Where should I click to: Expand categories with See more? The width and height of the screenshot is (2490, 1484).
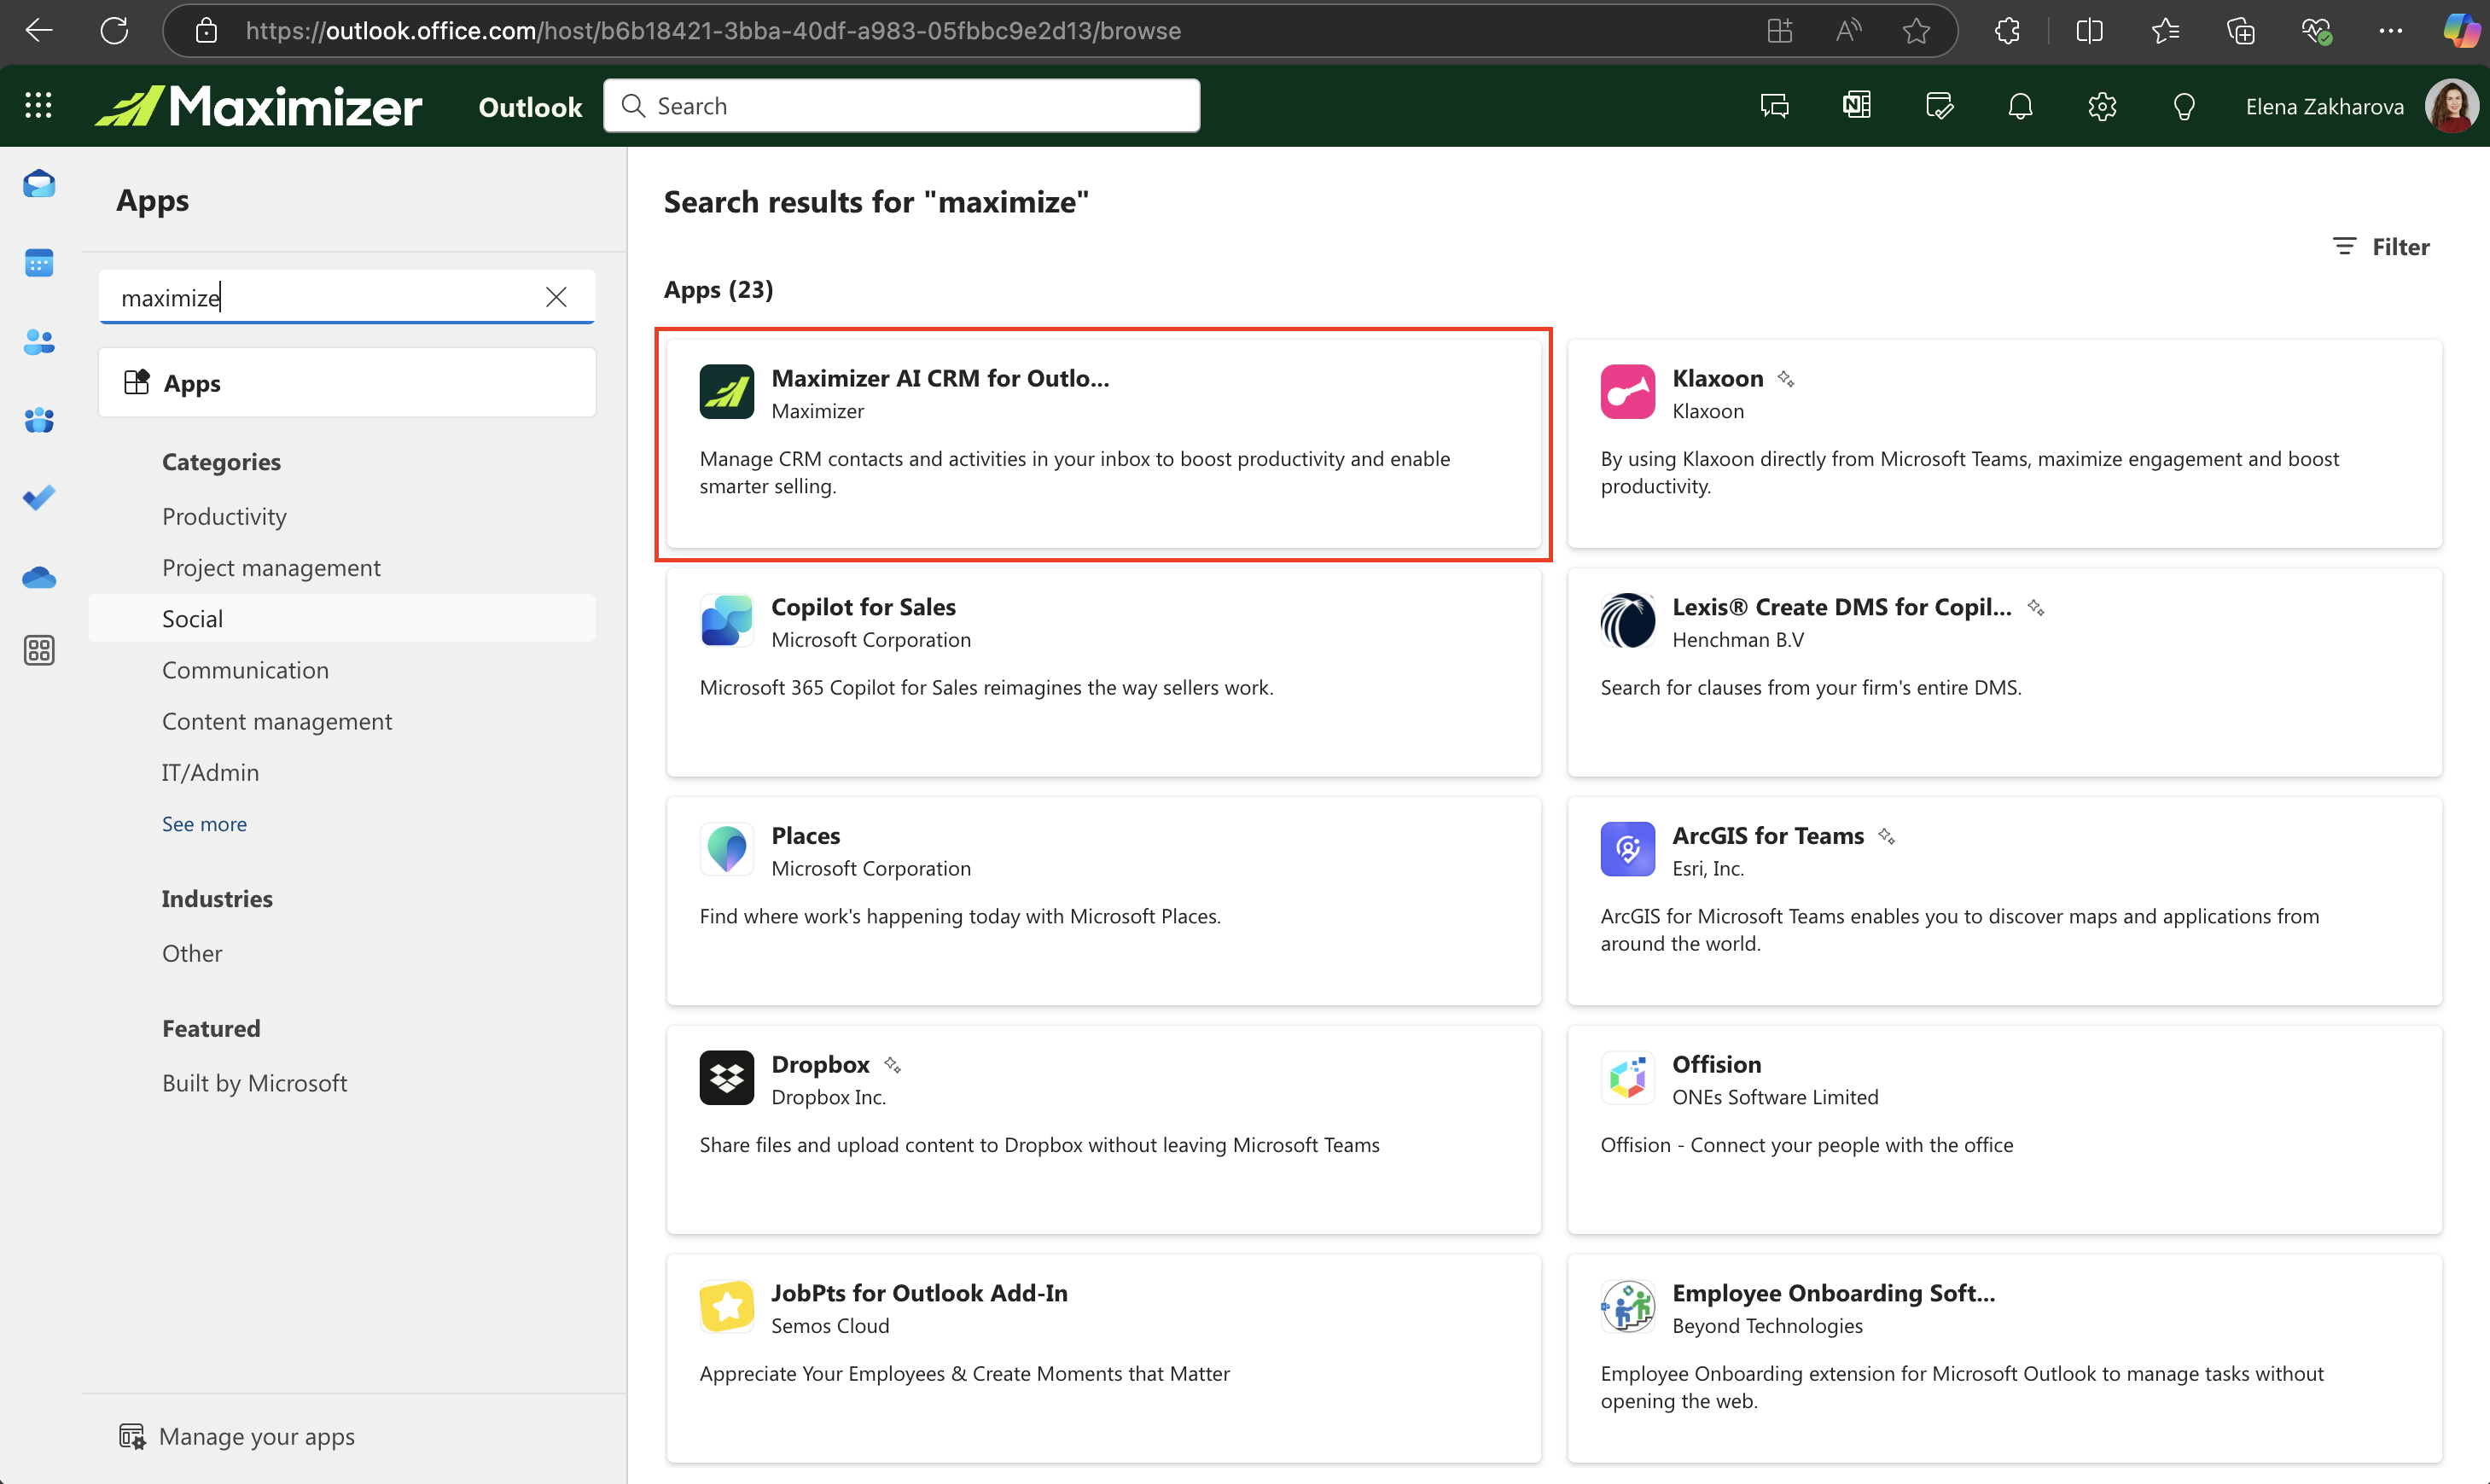(204, 823)
